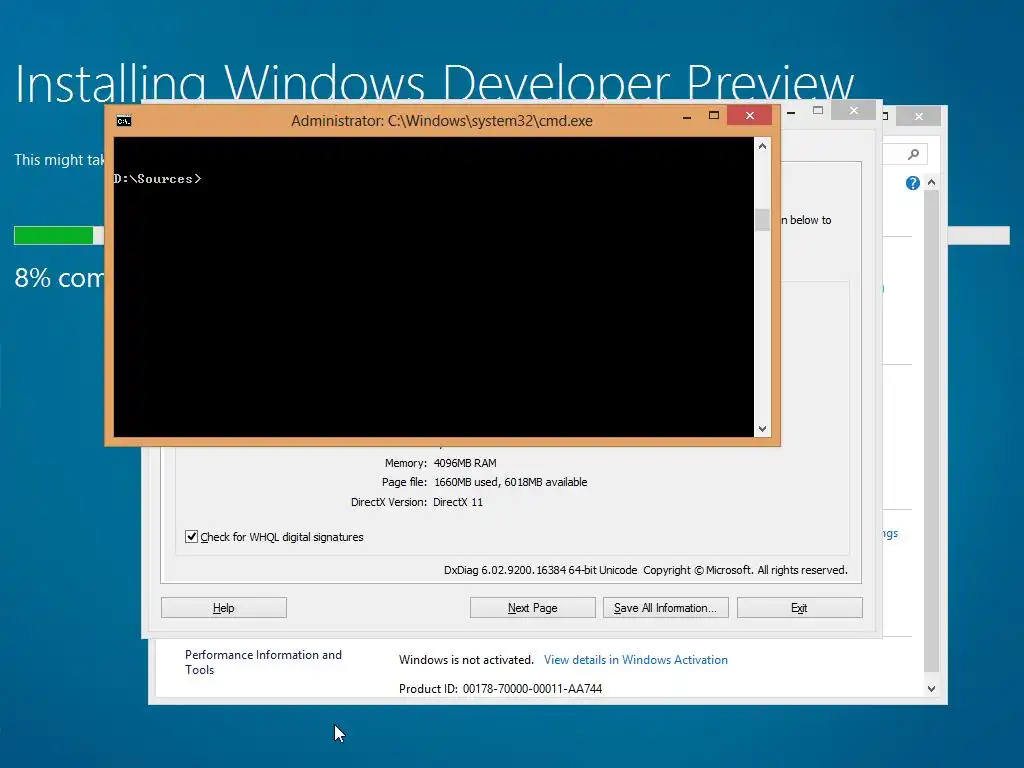Click Save All Information button

pos(665,607)
